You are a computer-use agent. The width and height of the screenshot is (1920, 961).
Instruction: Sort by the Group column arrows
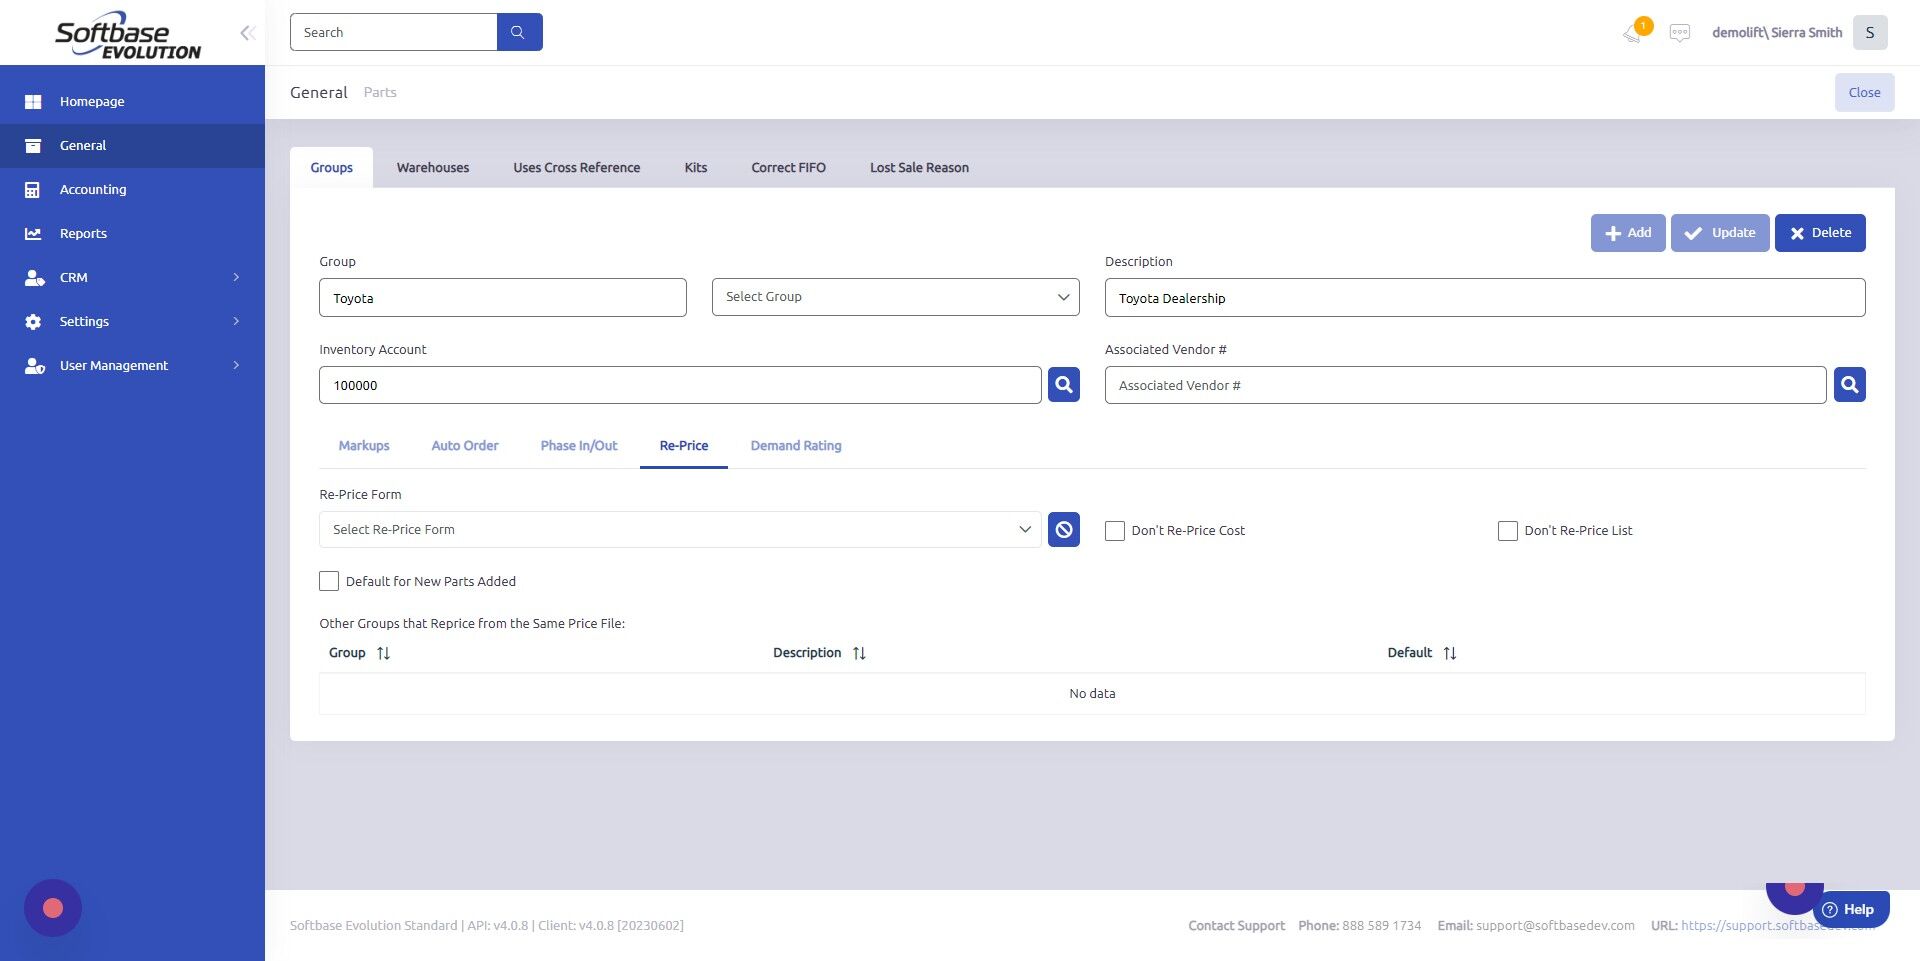(x=383, y=653)
